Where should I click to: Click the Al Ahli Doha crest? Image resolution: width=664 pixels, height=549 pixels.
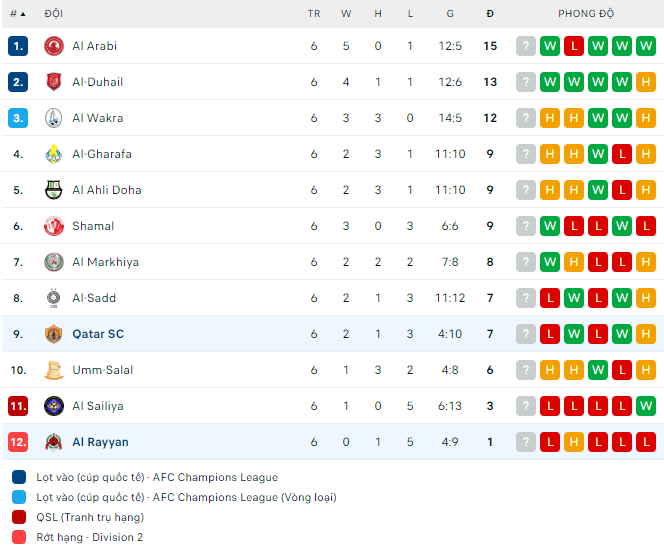point(54,190)
